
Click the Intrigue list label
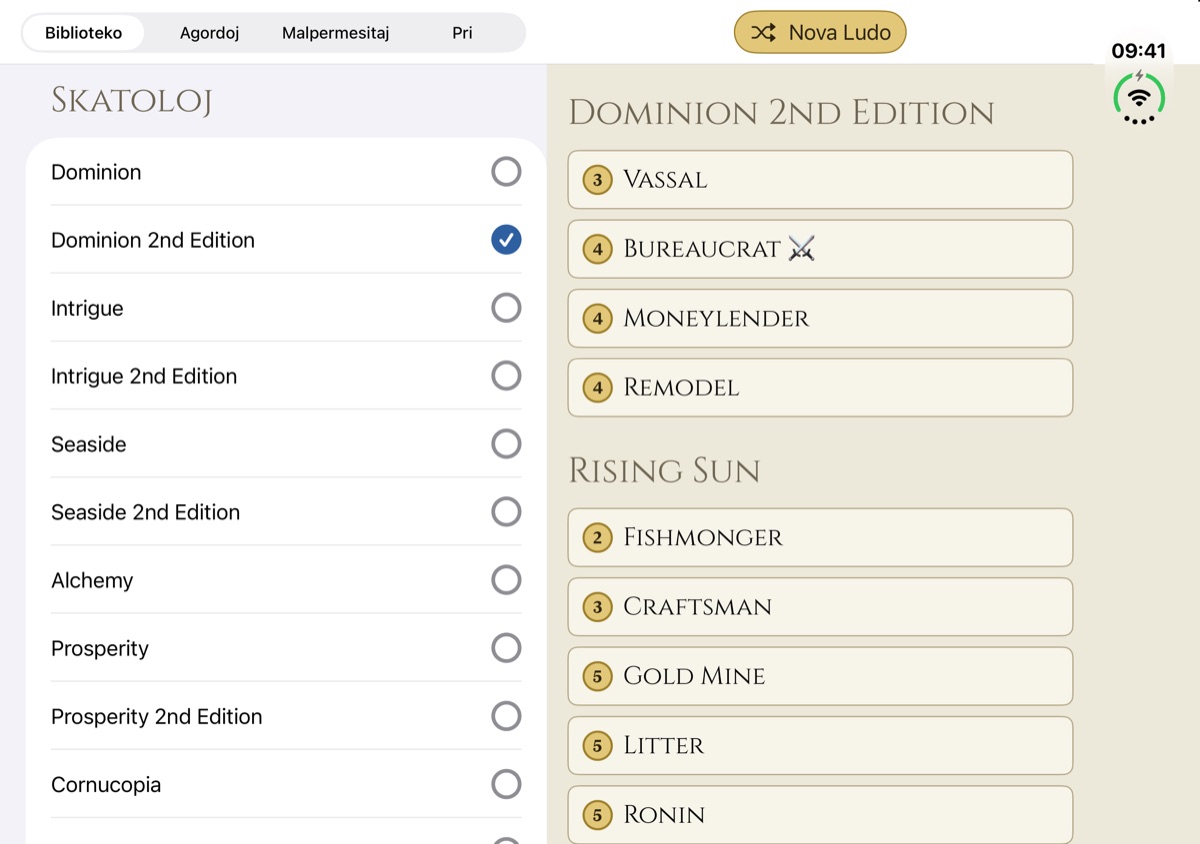[x=87, y=309]
